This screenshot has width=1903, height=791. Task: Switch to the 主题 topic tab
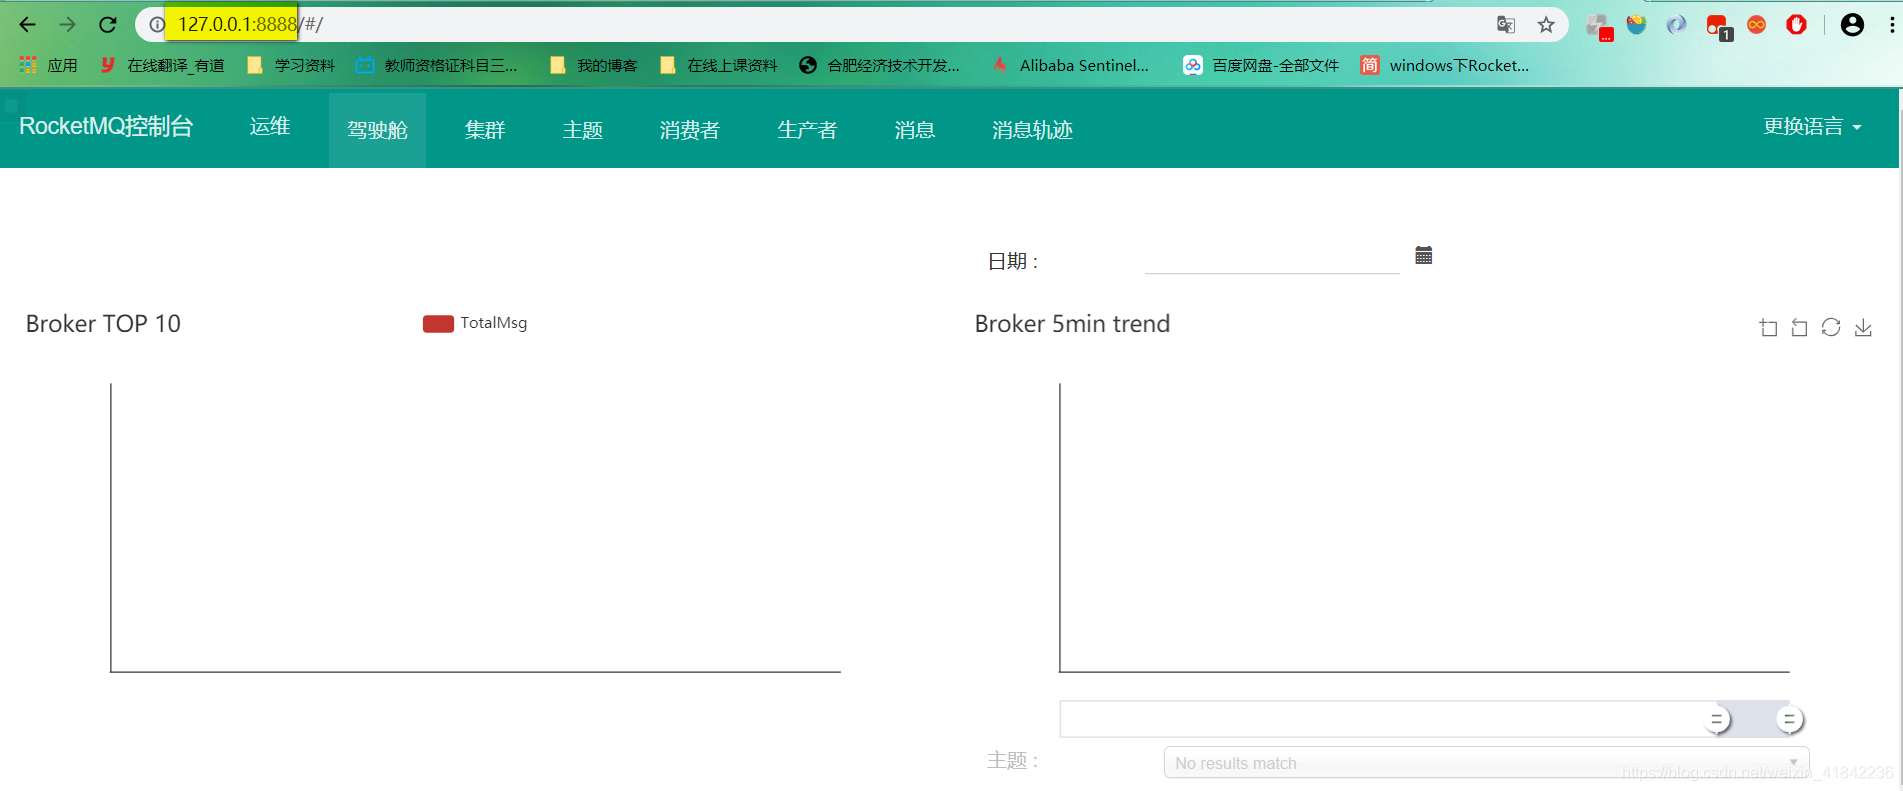pos(583,130)
